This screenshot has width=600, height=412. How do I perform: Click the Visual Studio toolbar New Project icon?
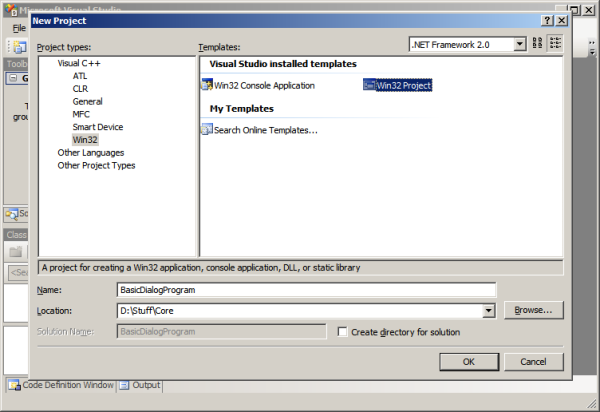[19, 47]
